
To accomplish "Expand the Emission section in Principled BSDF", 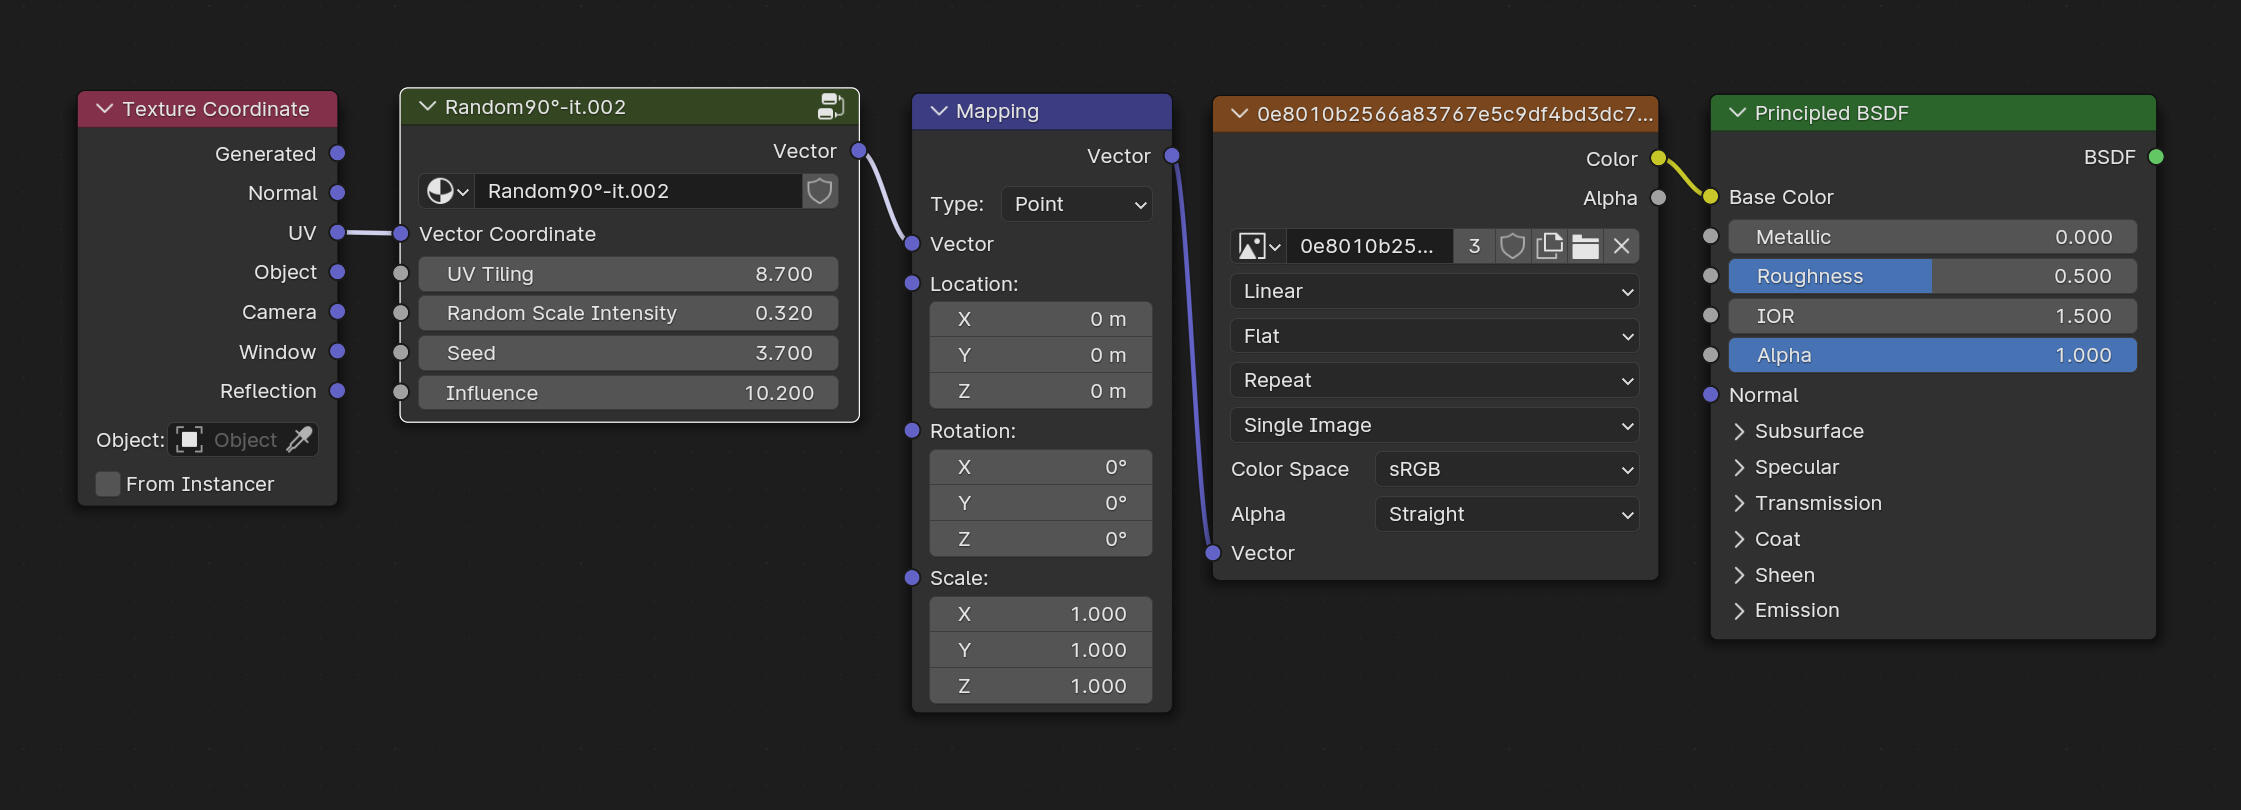I will point(1739,610).
